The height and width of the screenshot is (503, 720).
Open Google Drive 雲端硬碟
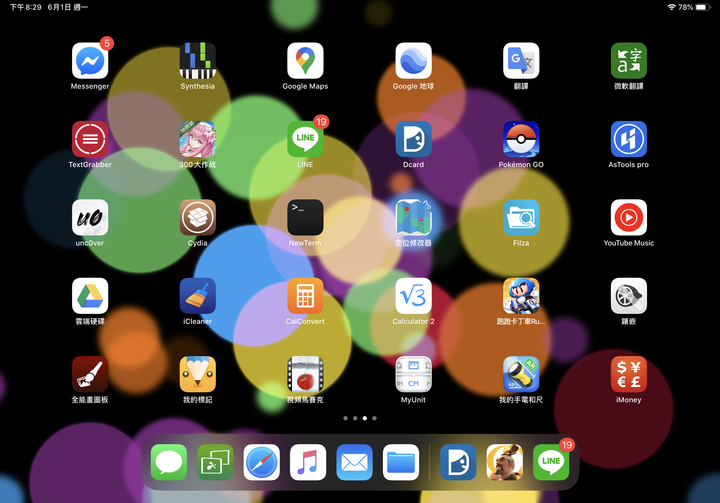(90, 296)
